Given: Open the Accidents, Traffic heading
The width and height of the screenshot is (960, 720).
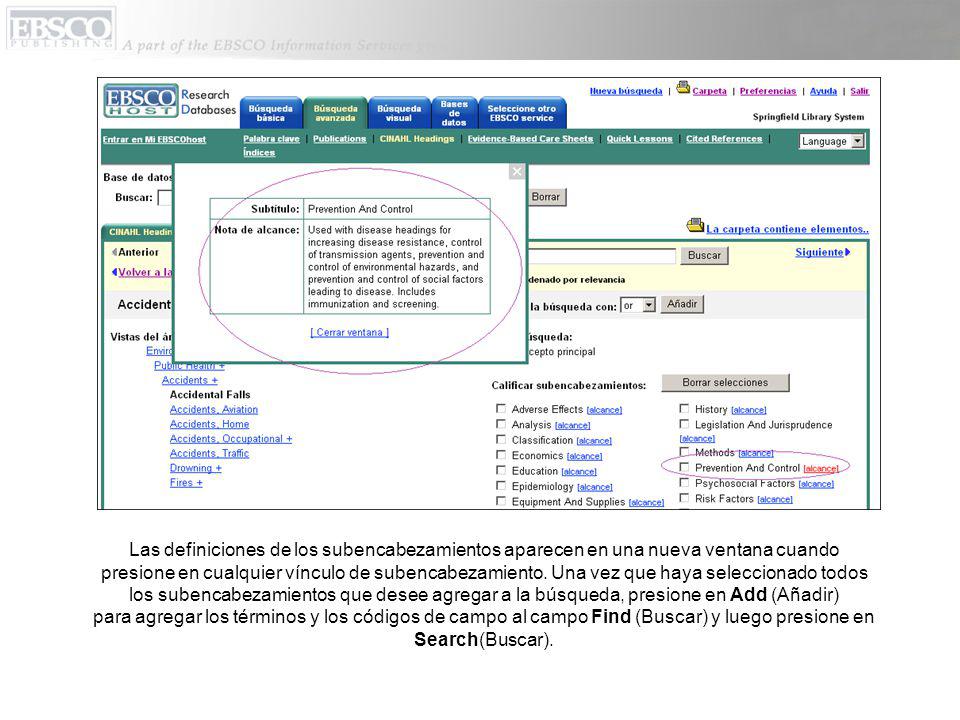Looking at the screenshot, I should pos(209,454).
